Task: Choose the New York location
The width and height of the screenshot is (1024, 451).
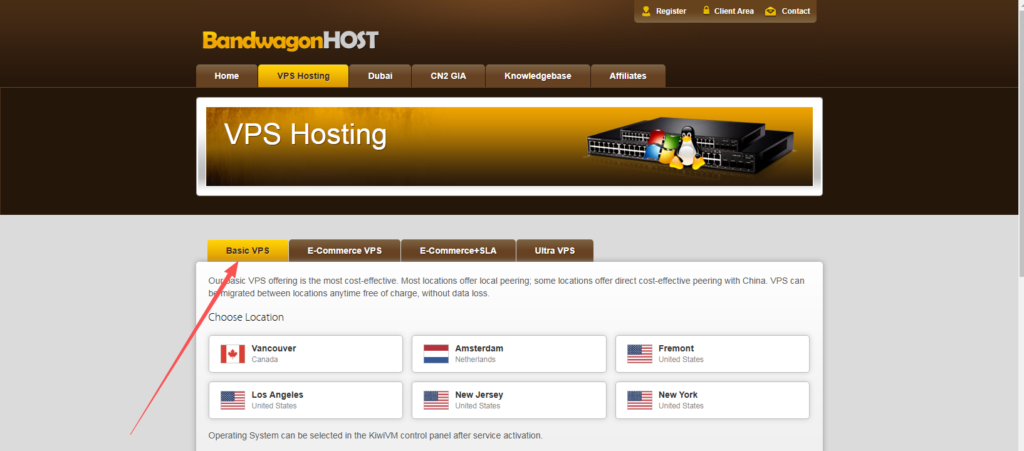Action: pyautogui.click(x=712, y=400)
